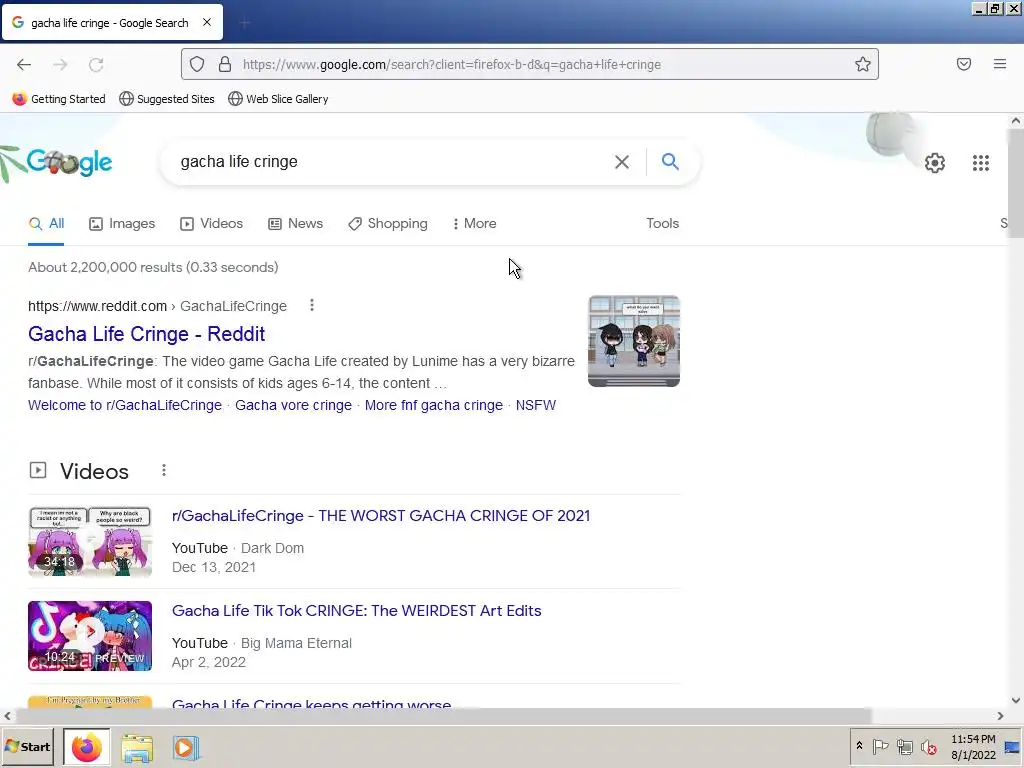Image resolution: width=1024 pixels, height=768 pixels.
Task: Expand the More search categories menu
Action: [x=475, y=223]
